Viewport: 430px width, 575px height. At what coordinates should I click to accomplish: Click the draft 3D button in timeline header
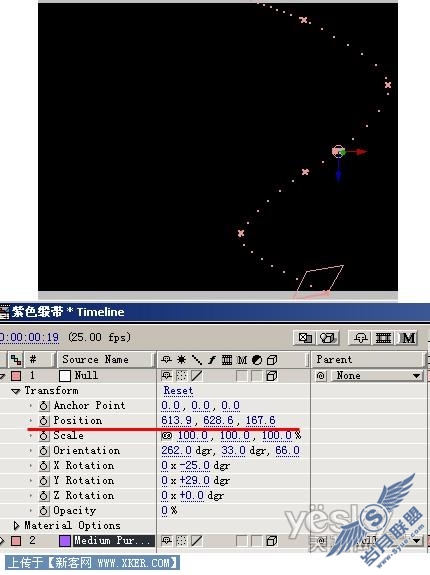(328, 338)
